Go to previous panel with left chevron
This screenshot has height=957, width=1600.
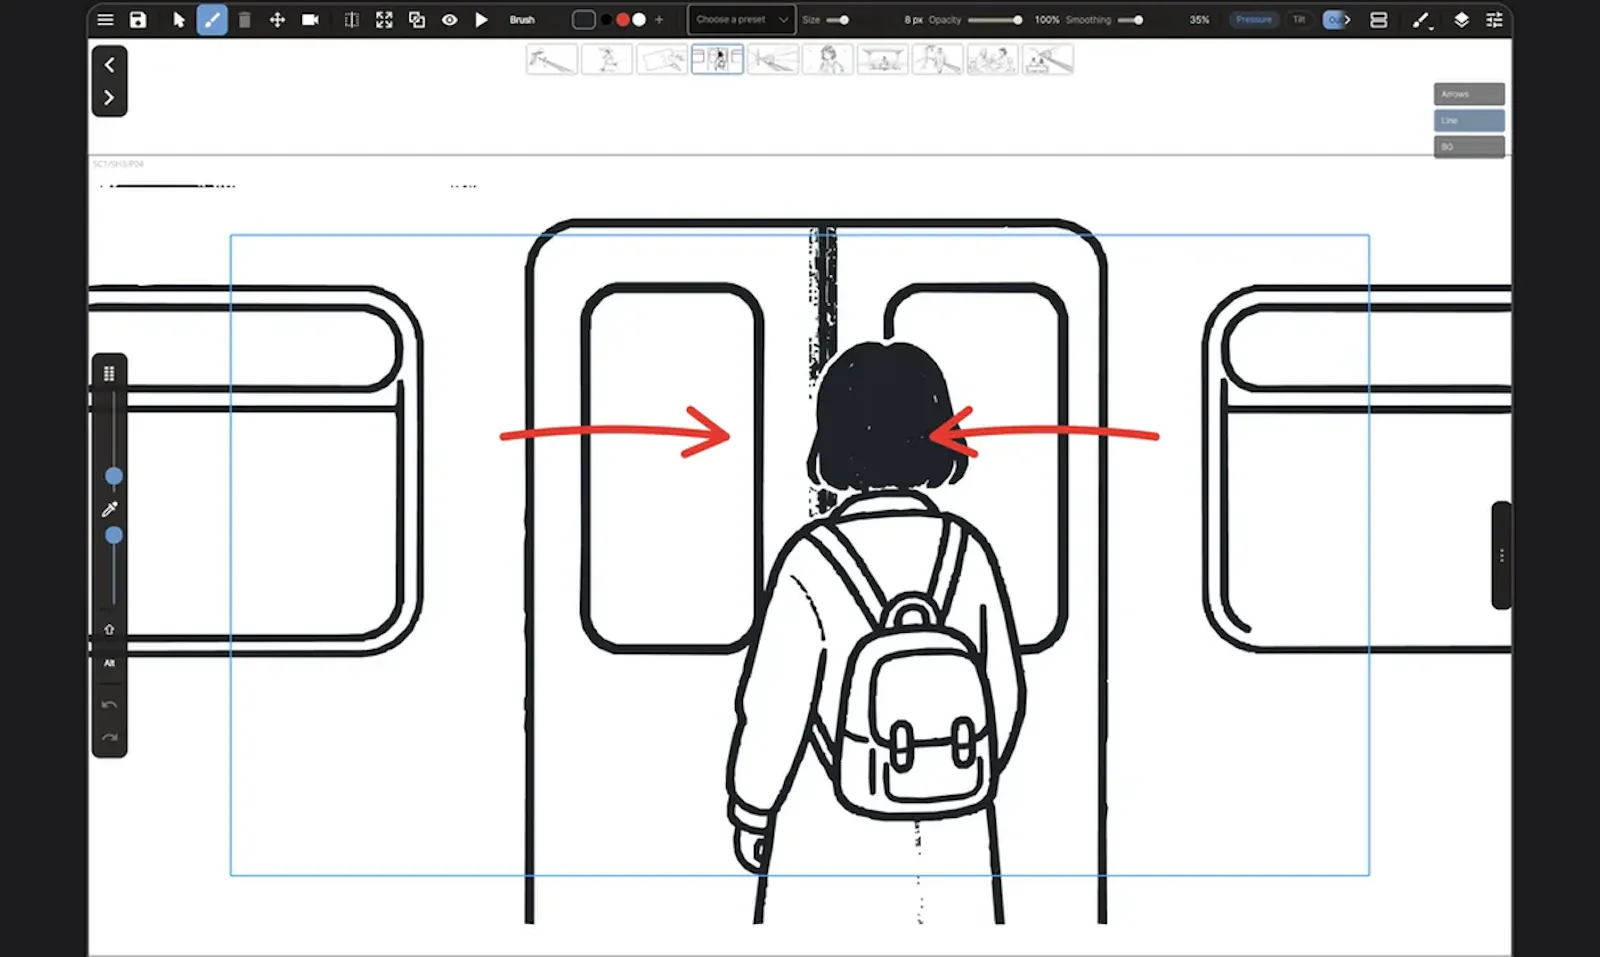109,65
